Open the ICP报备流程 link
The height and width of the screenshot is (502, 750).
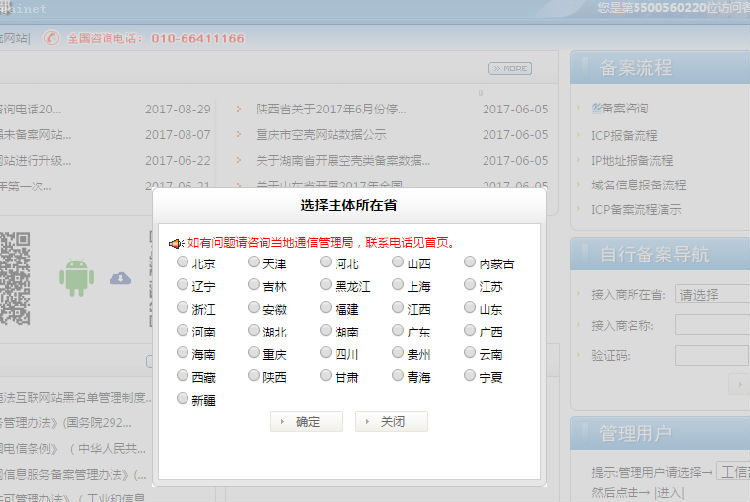click(624, 135)
